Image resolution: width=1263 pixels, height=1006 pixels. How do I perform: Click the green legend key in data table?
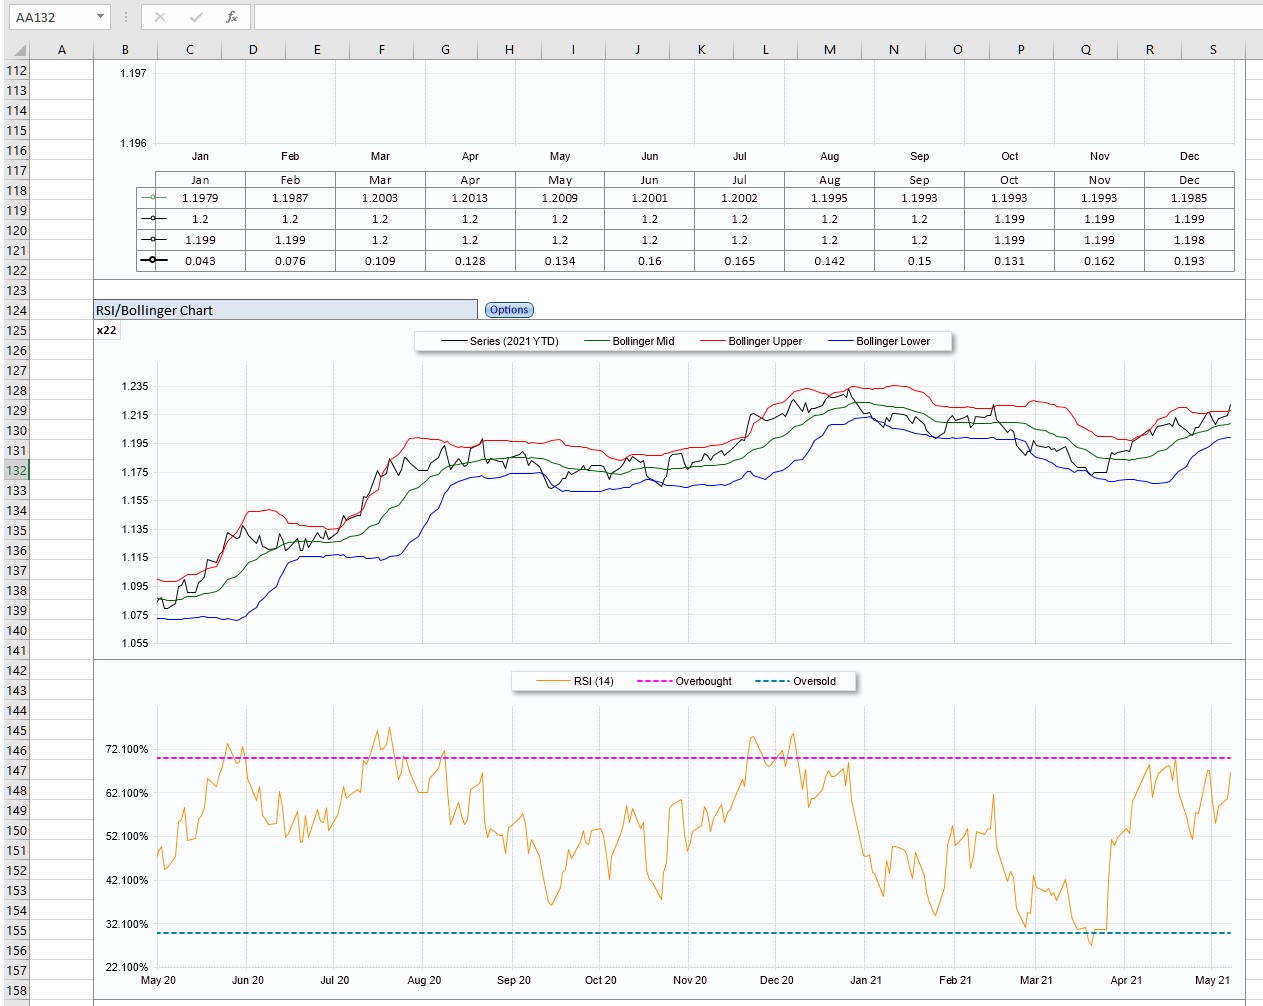[153, 198]
